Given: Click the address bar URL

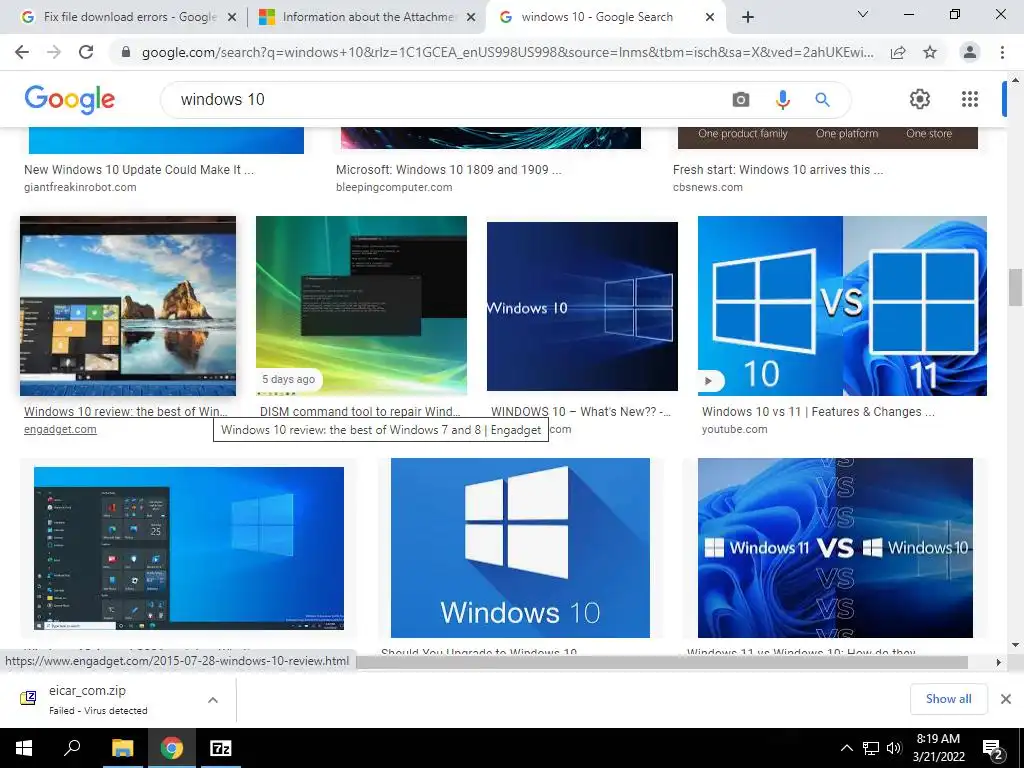Looking at the screenshot, I should click(507, 52).
